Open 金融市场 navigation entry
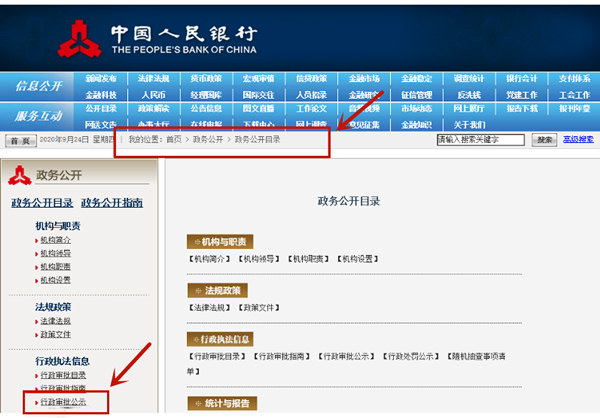Viewport: 600px width, 418px height. pos(364,79)
